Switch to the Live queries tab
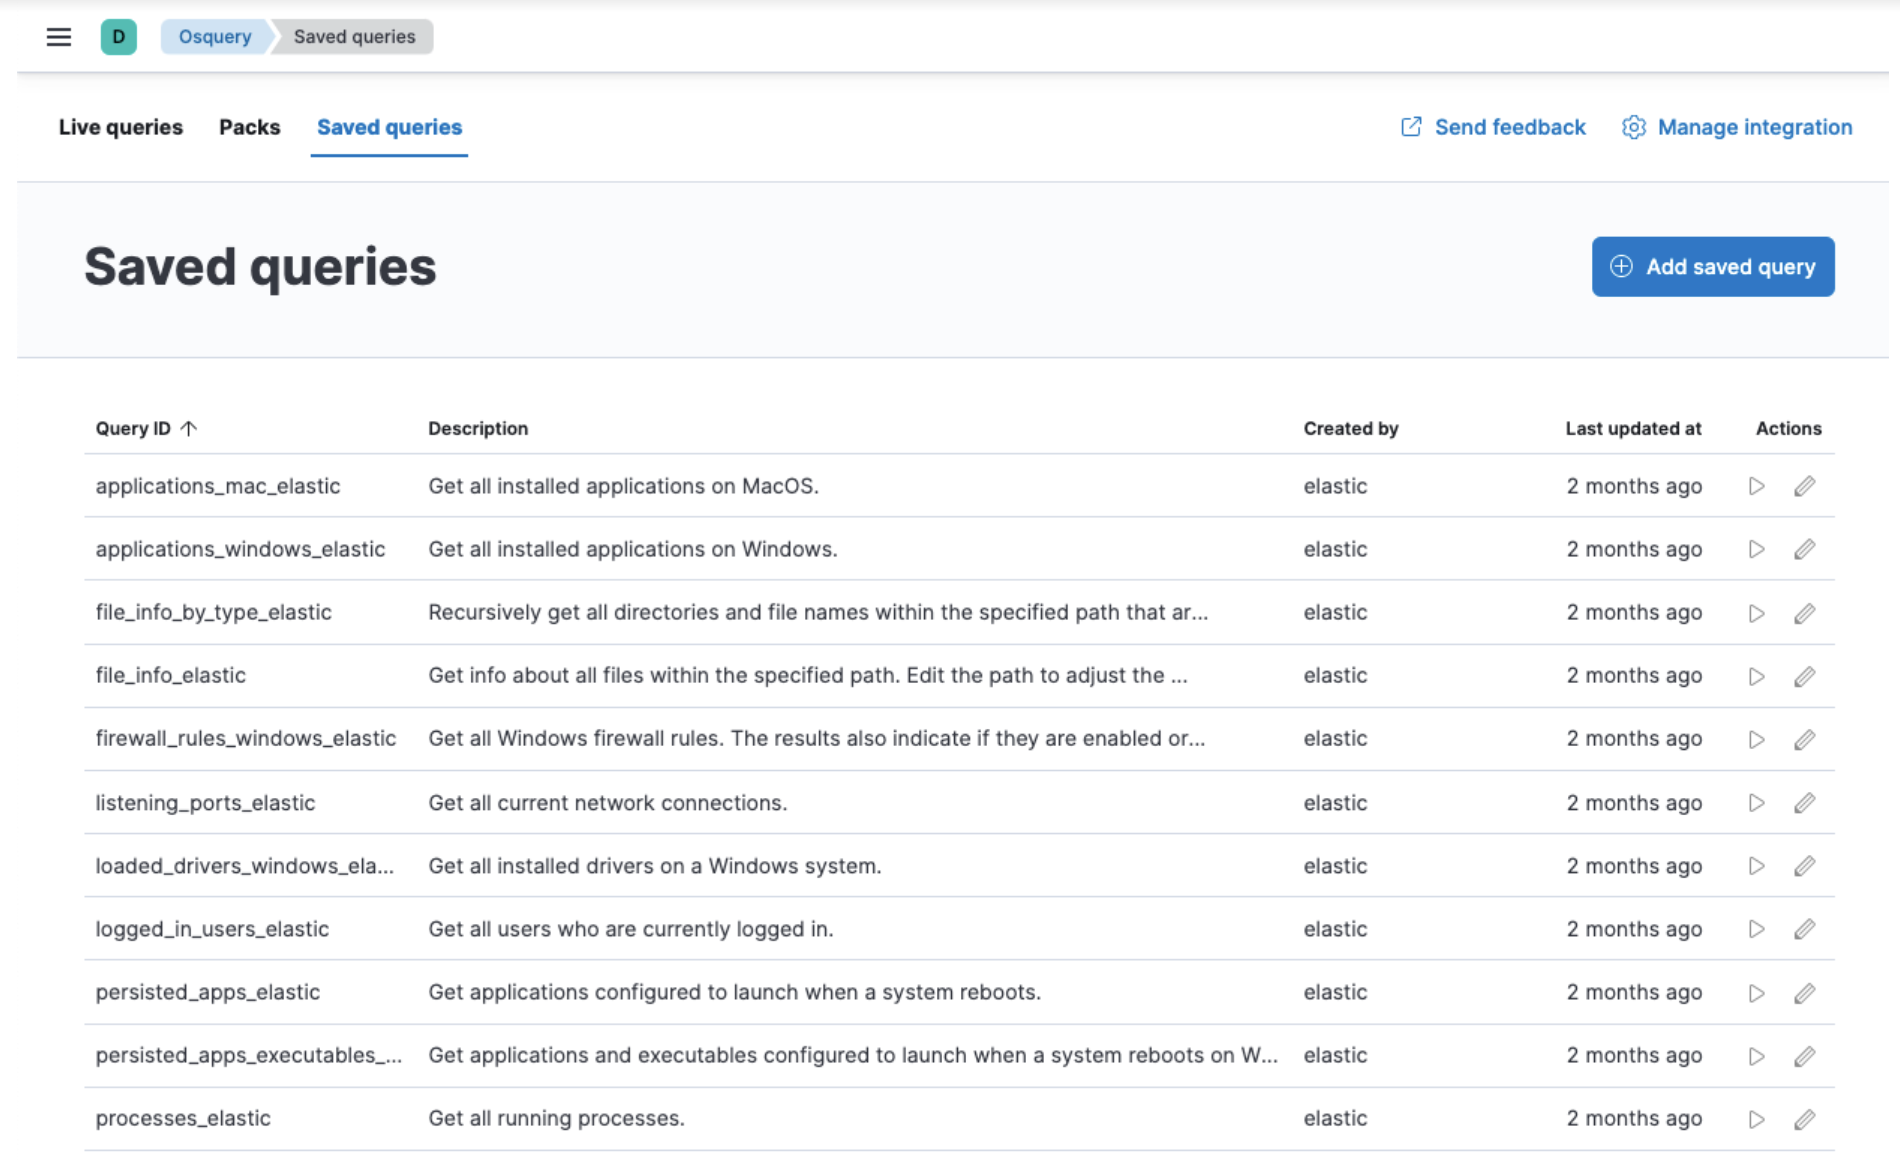This screenshot has width=1900, height=1162. pos(120,127)
